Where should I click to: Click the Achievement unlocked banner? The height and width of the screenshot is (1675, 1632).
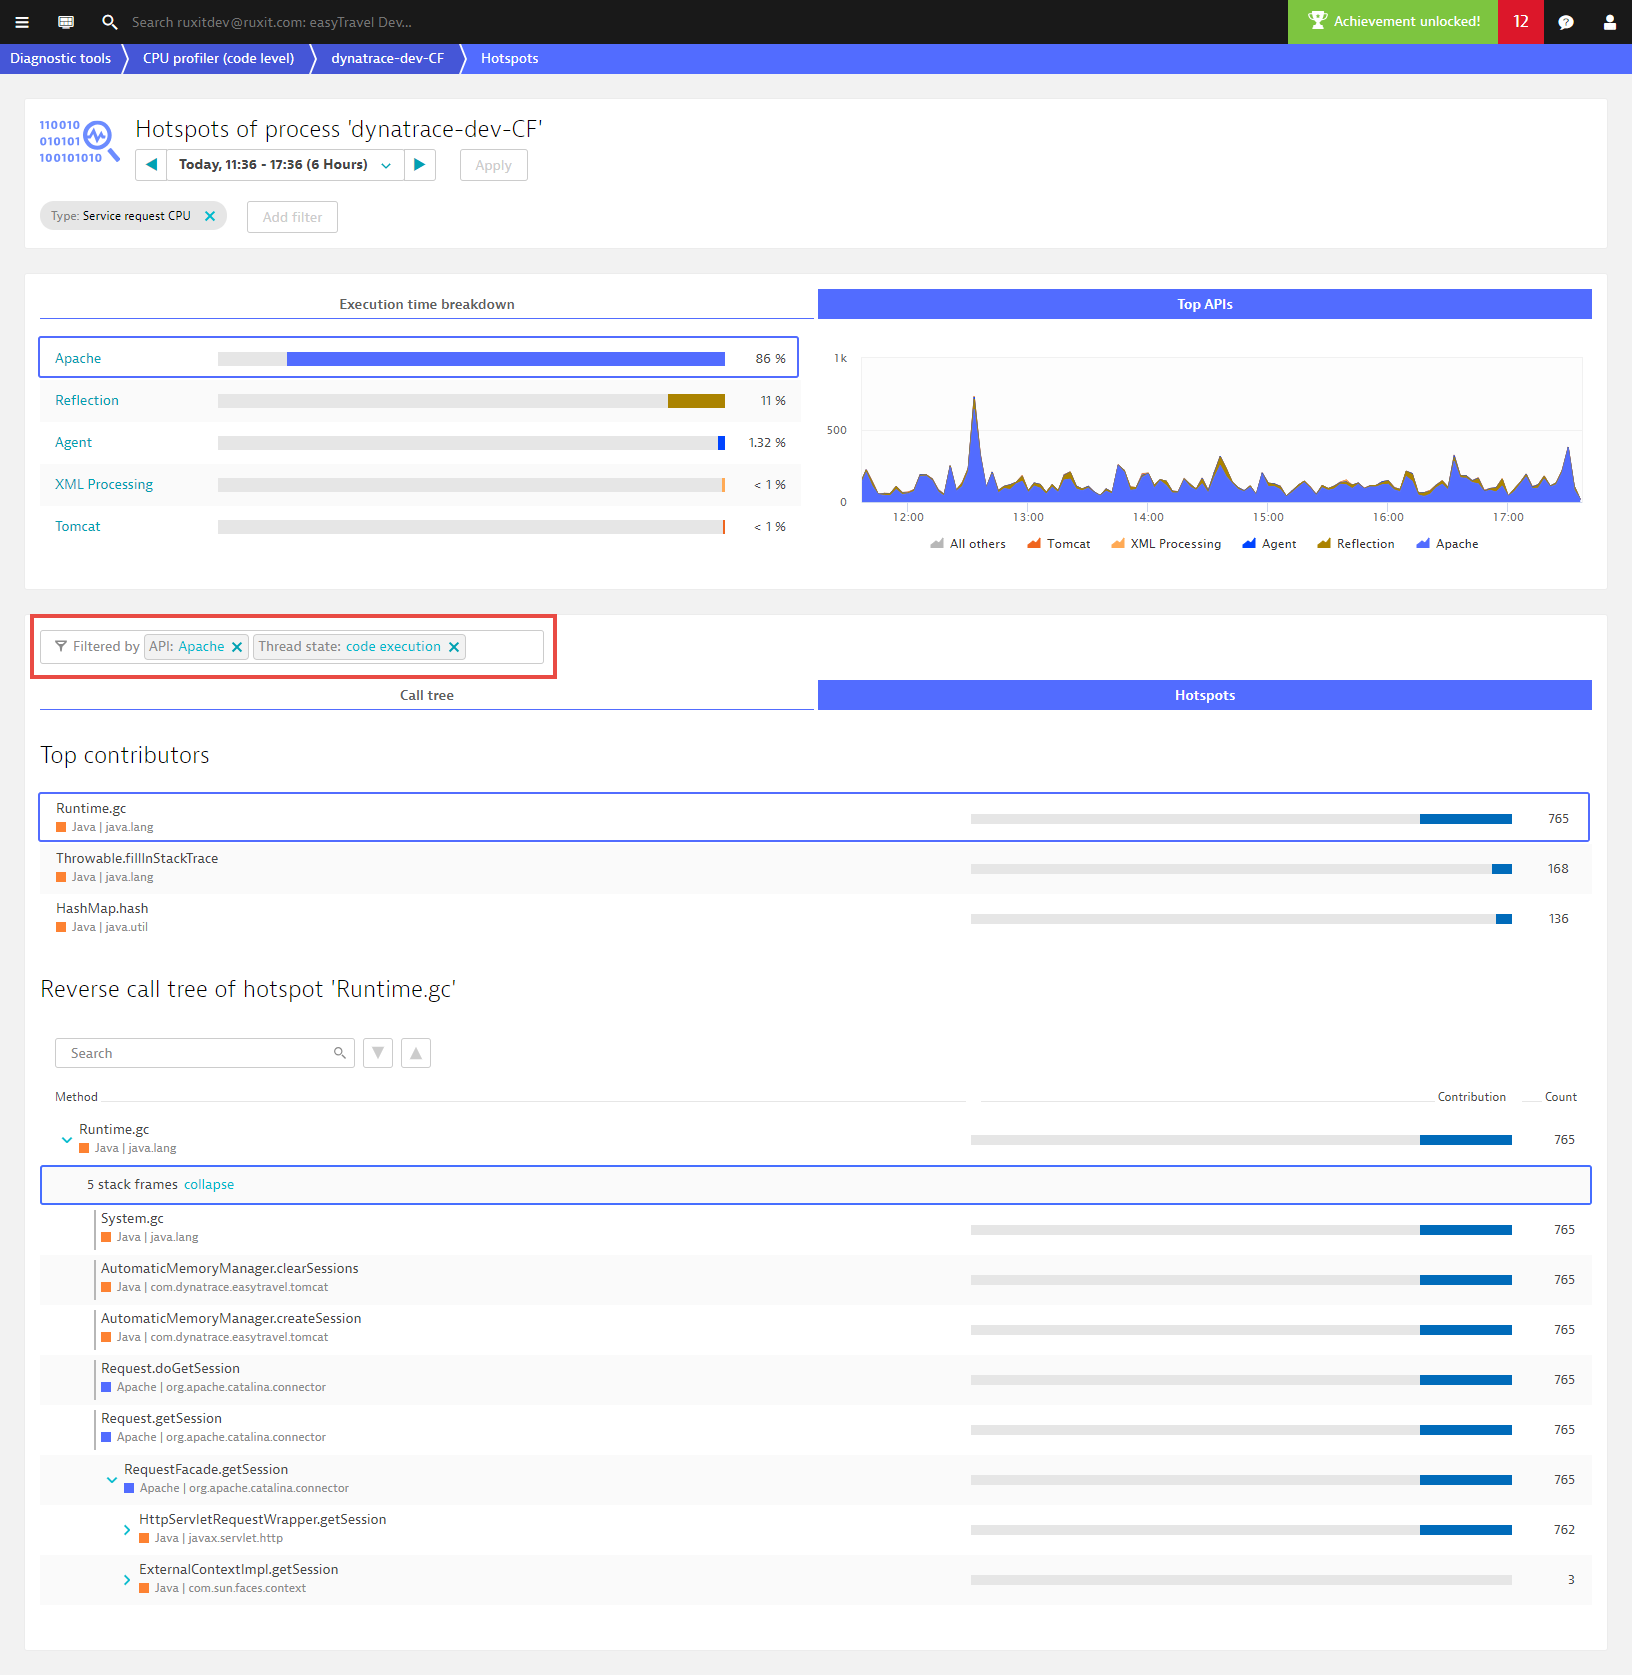coord(1393,22)
